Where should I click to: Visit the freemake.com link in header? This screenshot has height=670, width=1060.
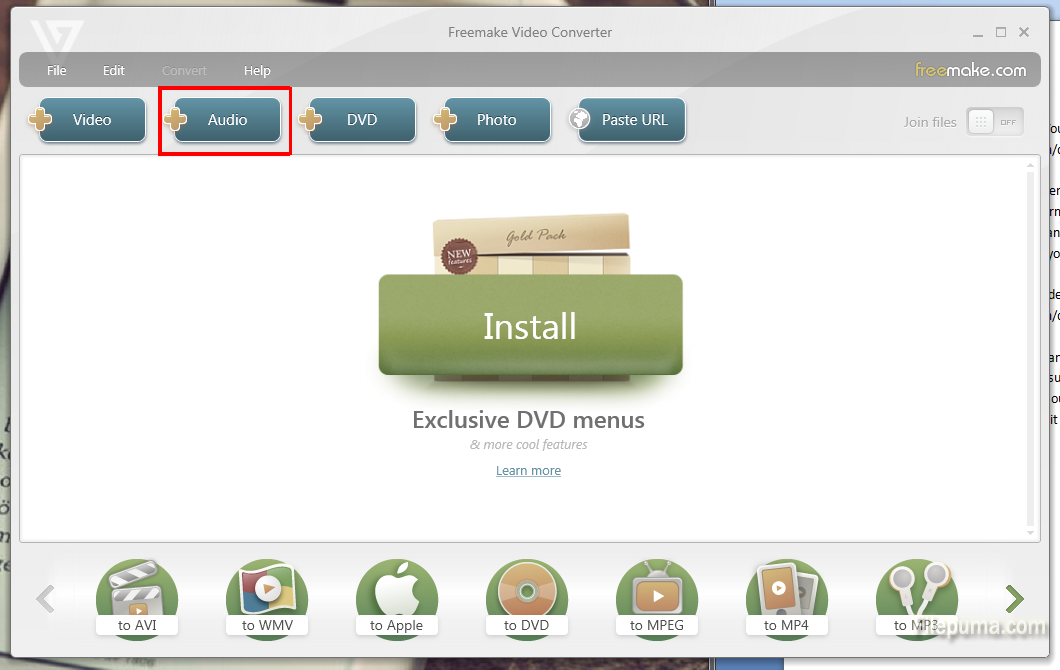click(970, 70)
